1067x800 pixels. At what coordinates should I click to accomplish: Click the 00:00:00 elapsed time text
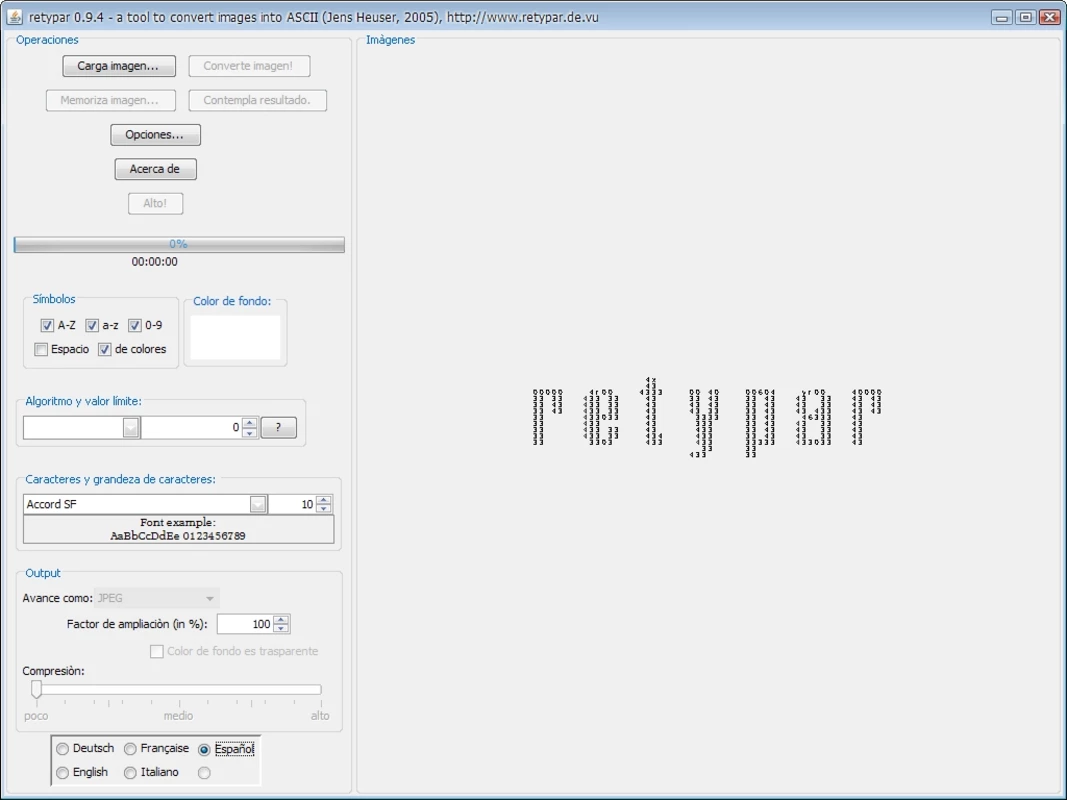click(154, 262)
